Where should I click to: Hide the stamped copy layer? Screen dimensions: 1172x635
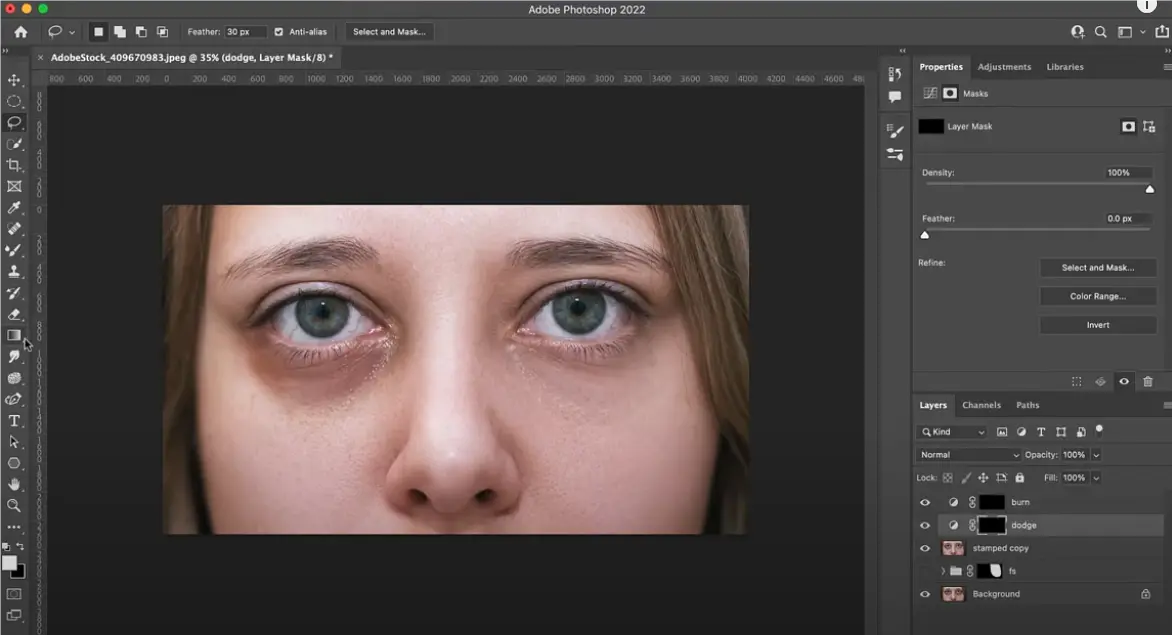click(925, 548)
